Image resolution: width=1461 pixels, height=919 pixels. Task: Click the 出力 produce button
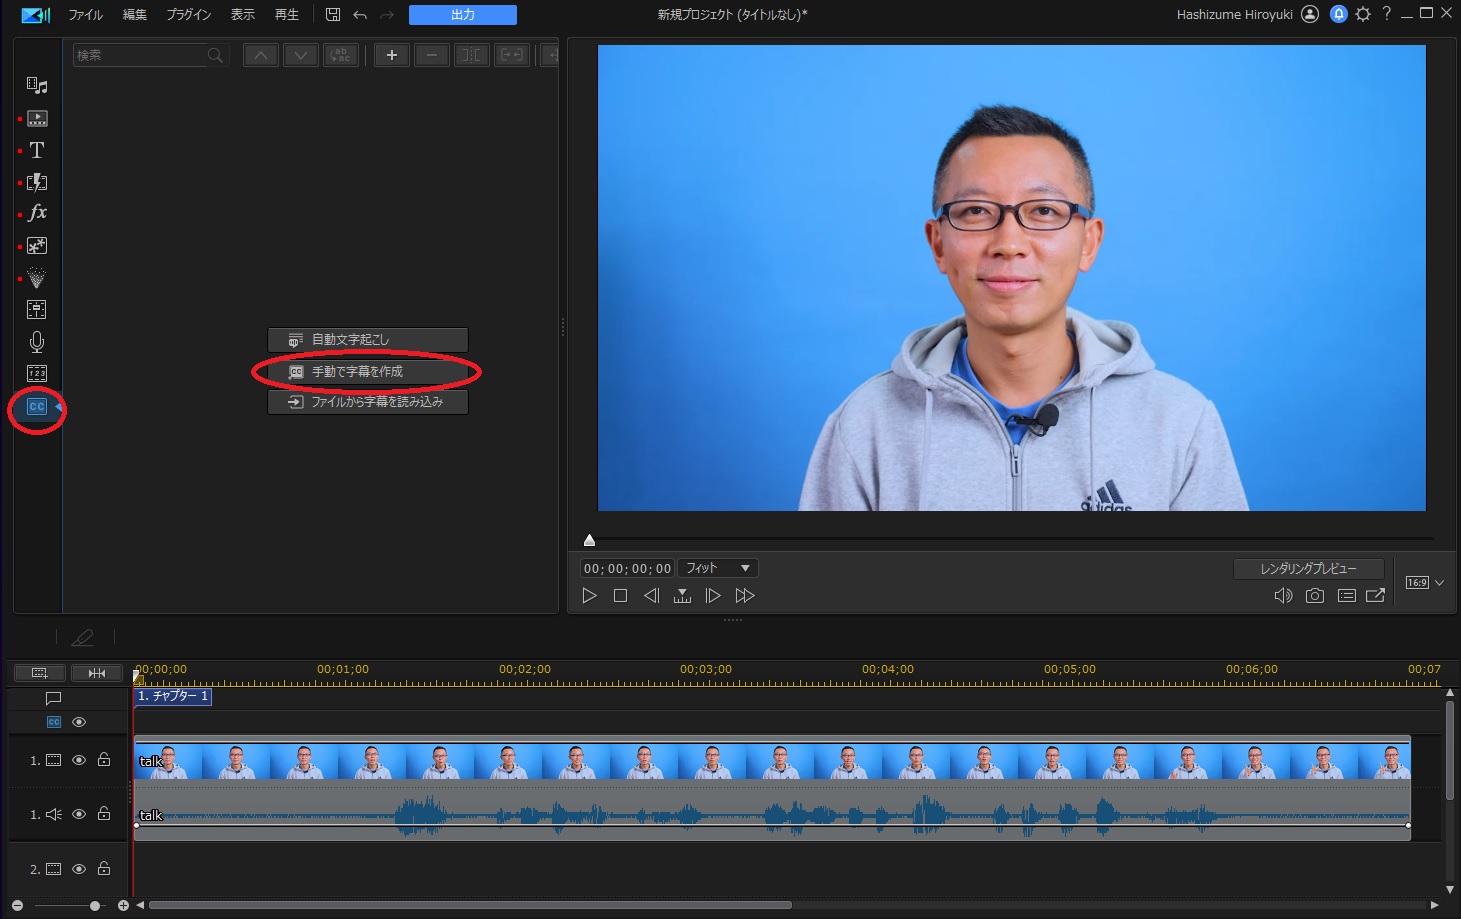tap(463, 15)
